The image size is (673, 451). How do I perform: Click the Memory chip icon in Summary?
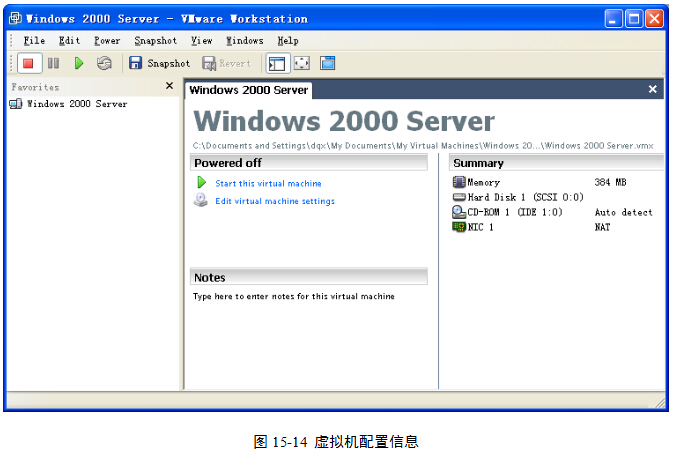click(x=459, y=182)
